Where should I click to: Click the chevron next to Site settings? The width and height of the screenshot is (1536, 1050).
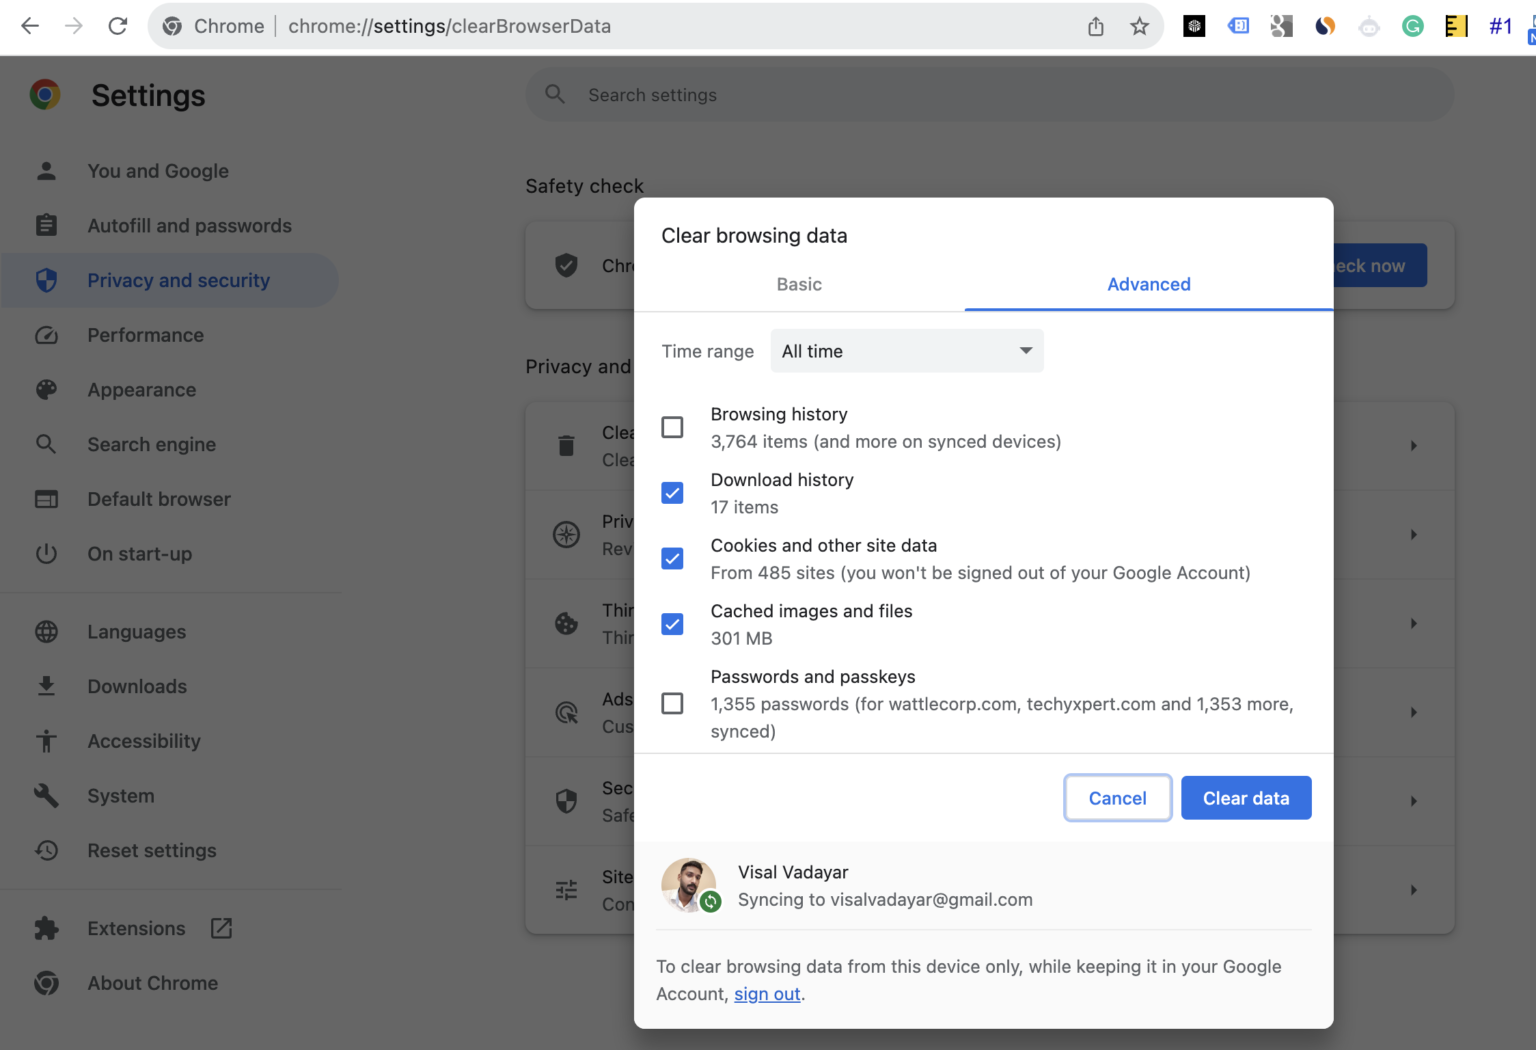pyautogui.click(x=1413, y=889)
